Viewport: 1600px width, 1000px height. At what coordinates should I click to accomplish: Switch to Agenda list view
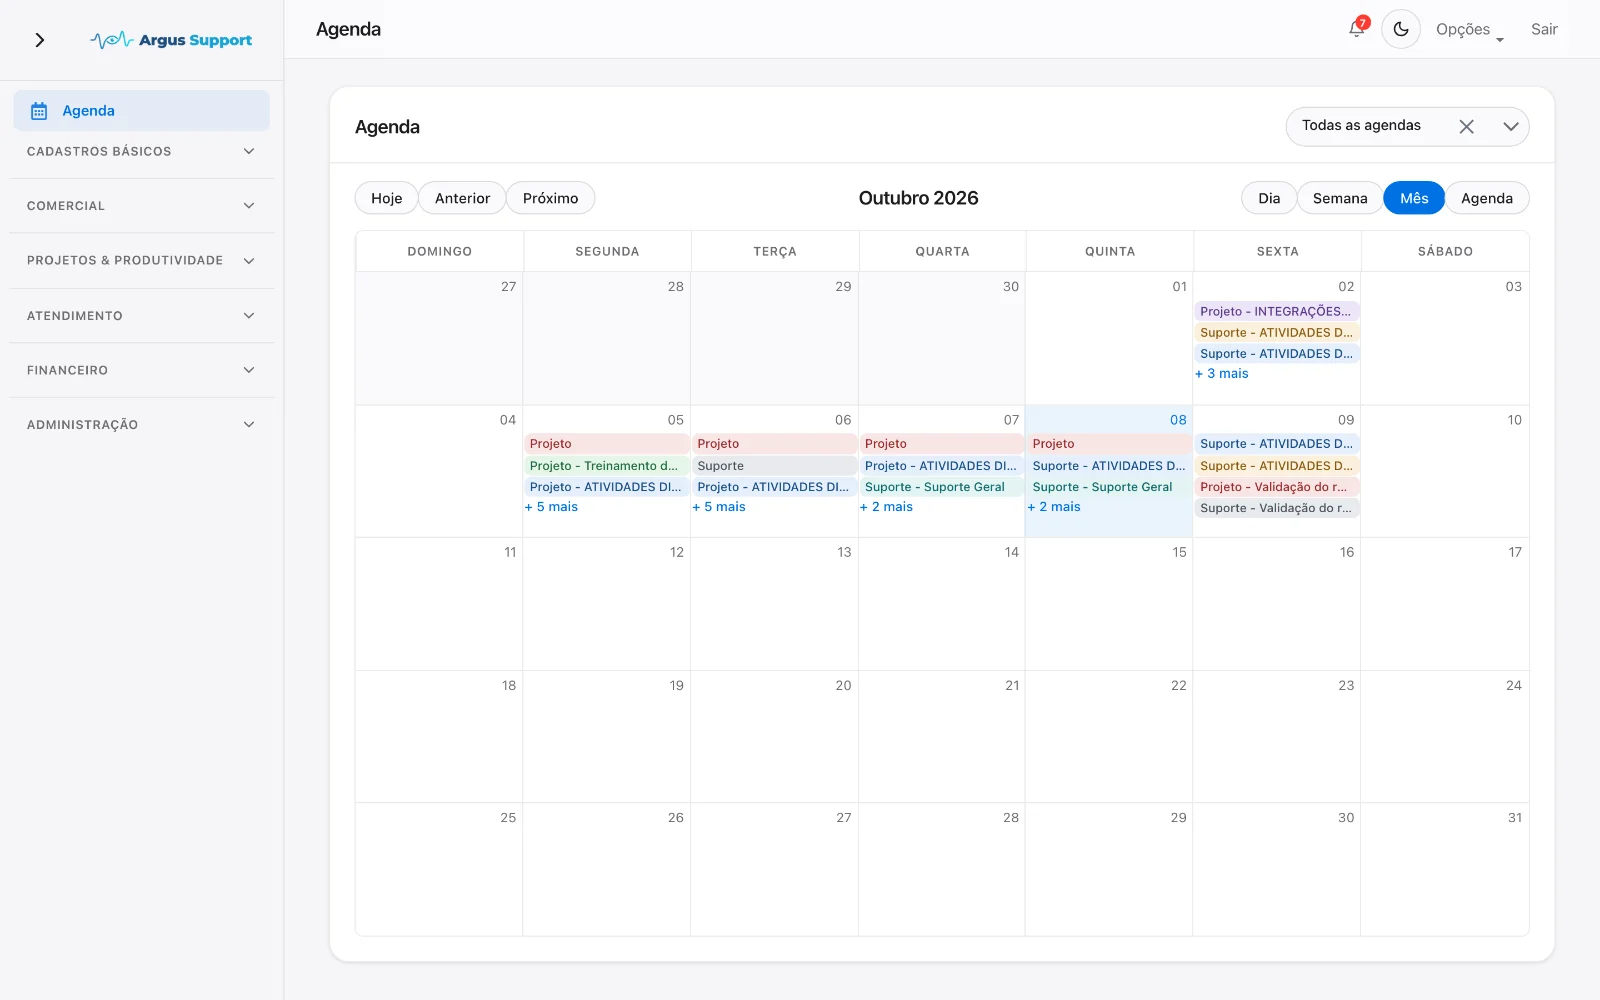(1487, 198)
